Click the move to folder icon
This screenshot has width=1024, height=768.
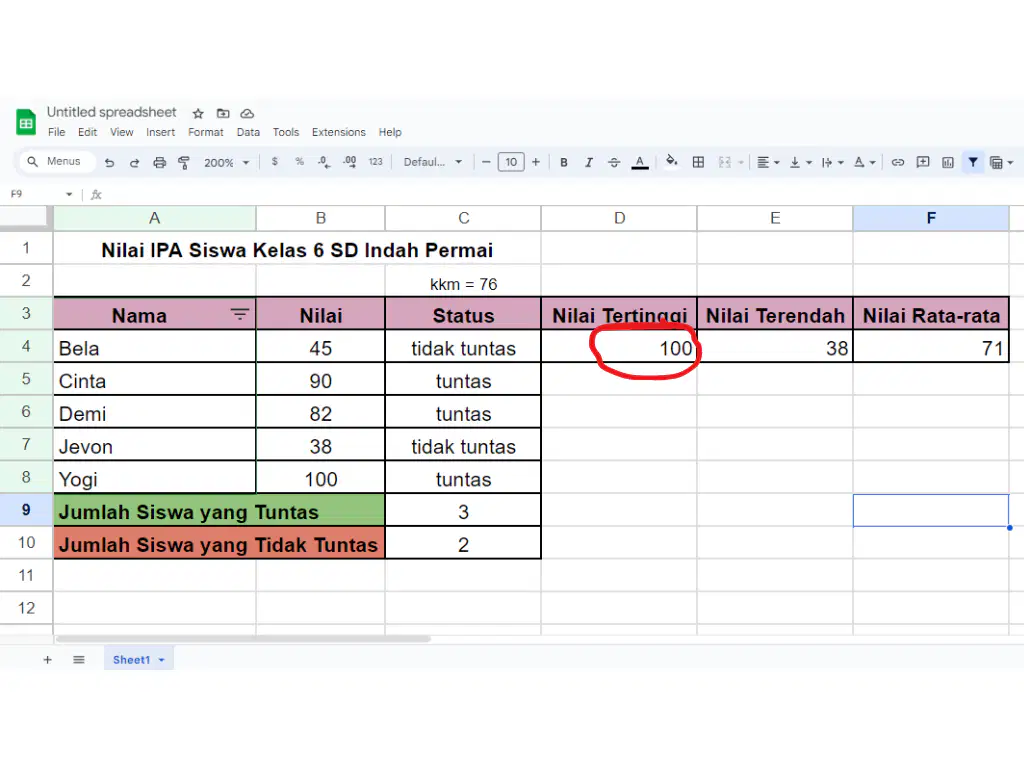[x=223, y=114]
